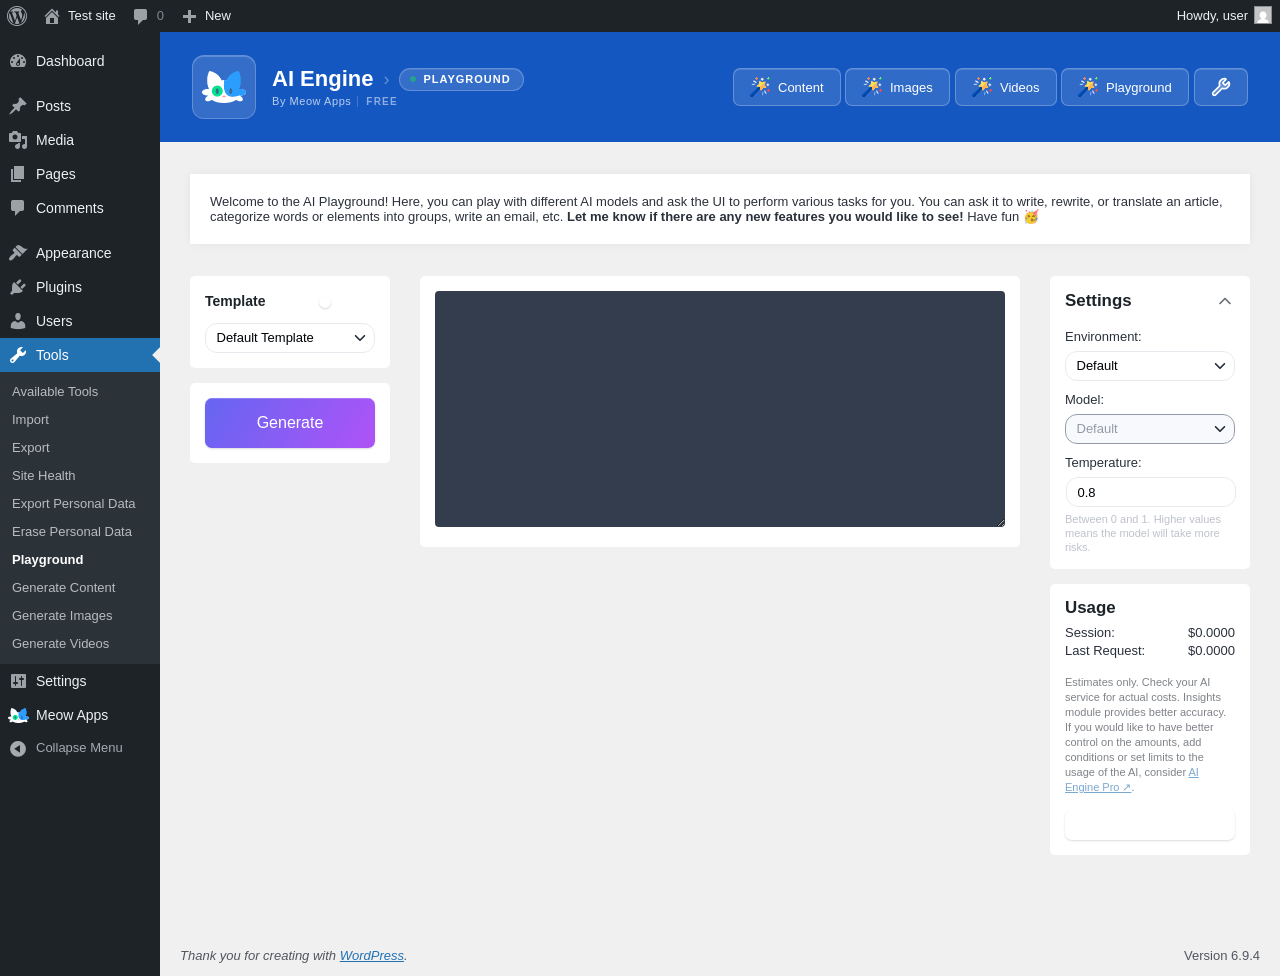
Task: Click the Appearance paintbrush icon
Action: (18, 253)
